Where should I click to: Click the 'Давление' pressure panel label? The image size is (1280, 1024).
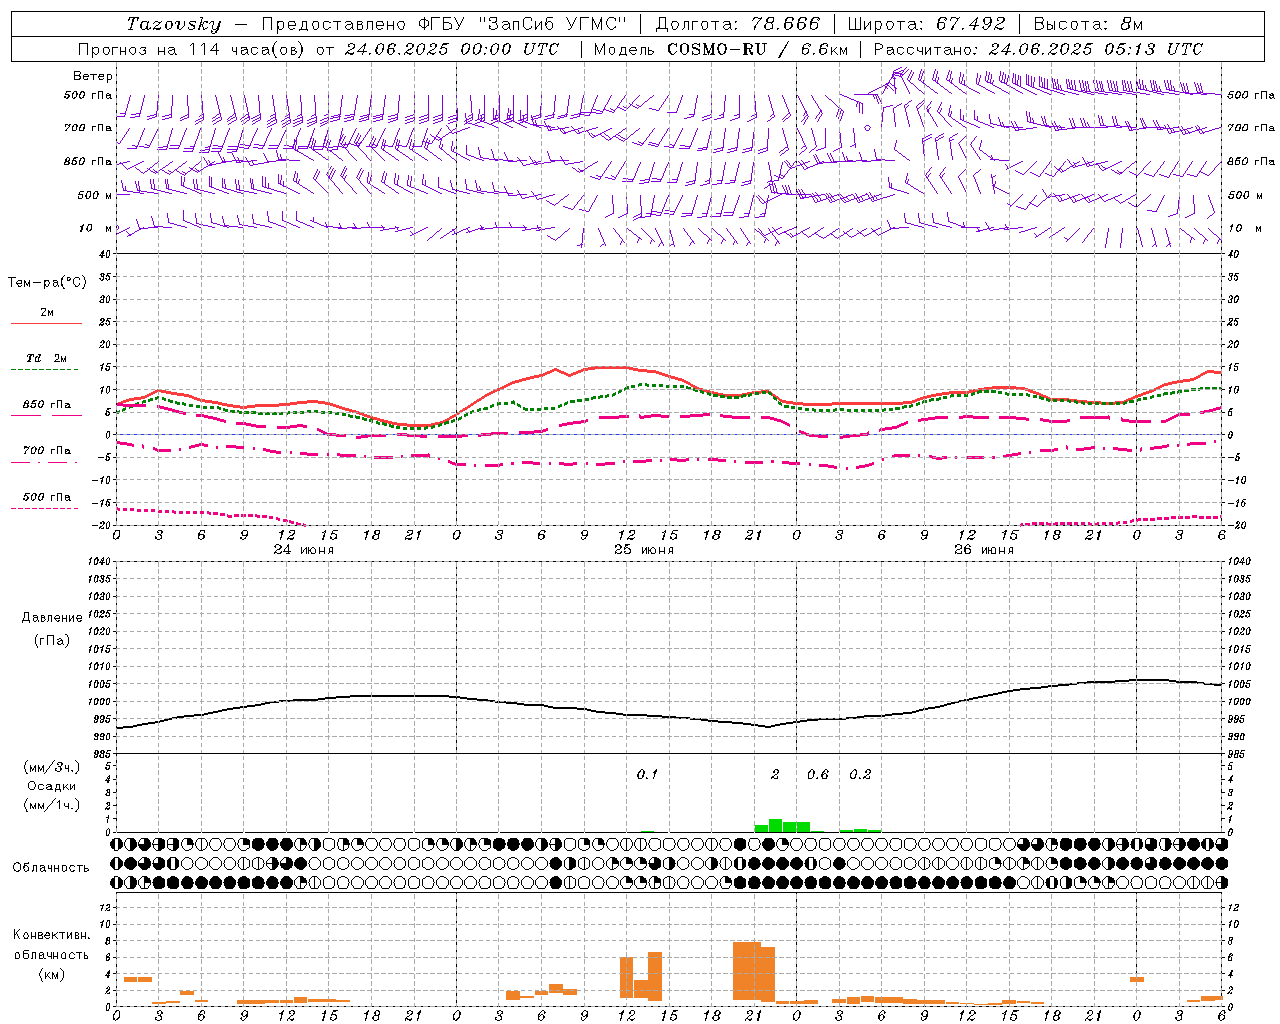point(52,618)
